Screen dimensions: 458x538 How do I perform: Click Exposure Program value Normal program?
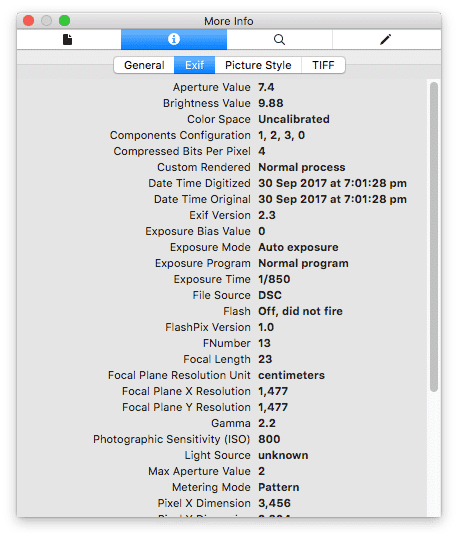click(x=303, y=263)
